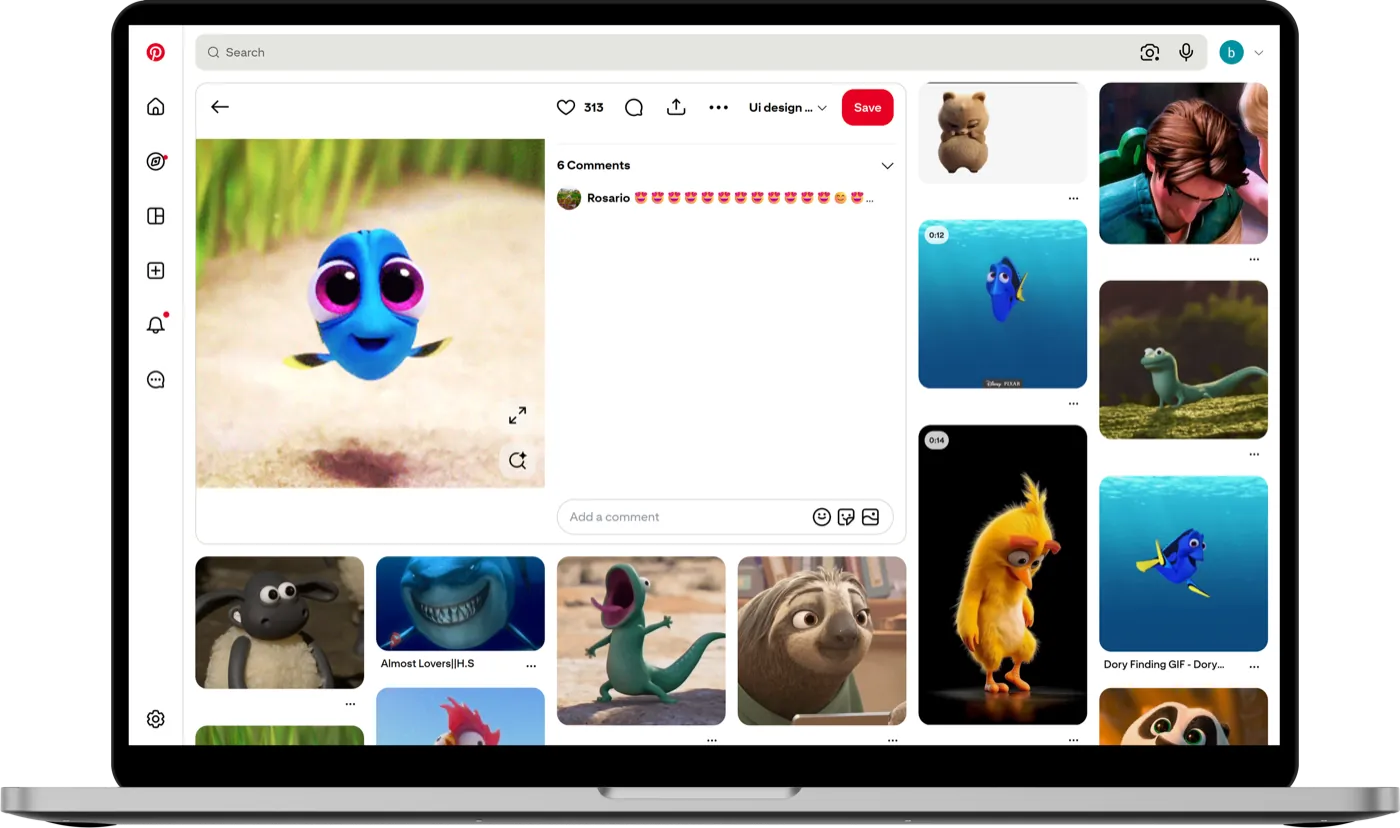Open the main baby Dory image
The image size is (1400, 828).
370,313
